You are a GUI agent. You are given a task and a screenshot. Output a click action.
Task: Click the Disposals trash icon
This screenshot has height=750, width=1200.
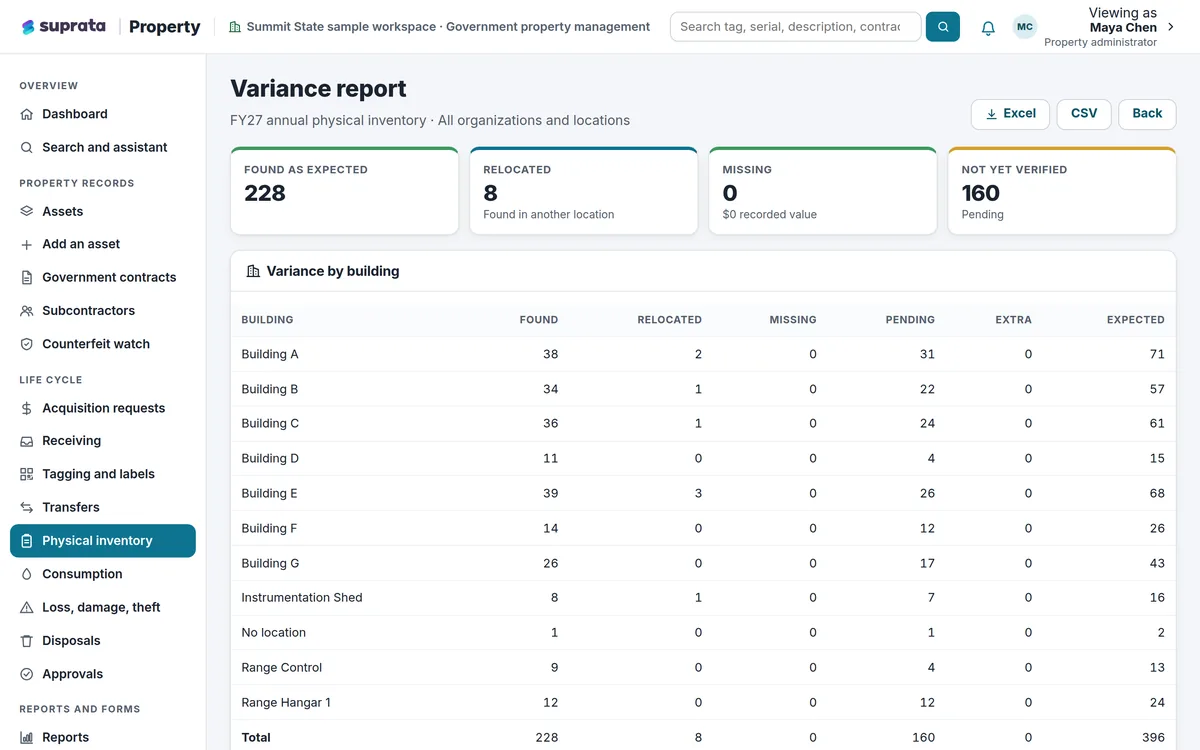(x=27, y=641)
